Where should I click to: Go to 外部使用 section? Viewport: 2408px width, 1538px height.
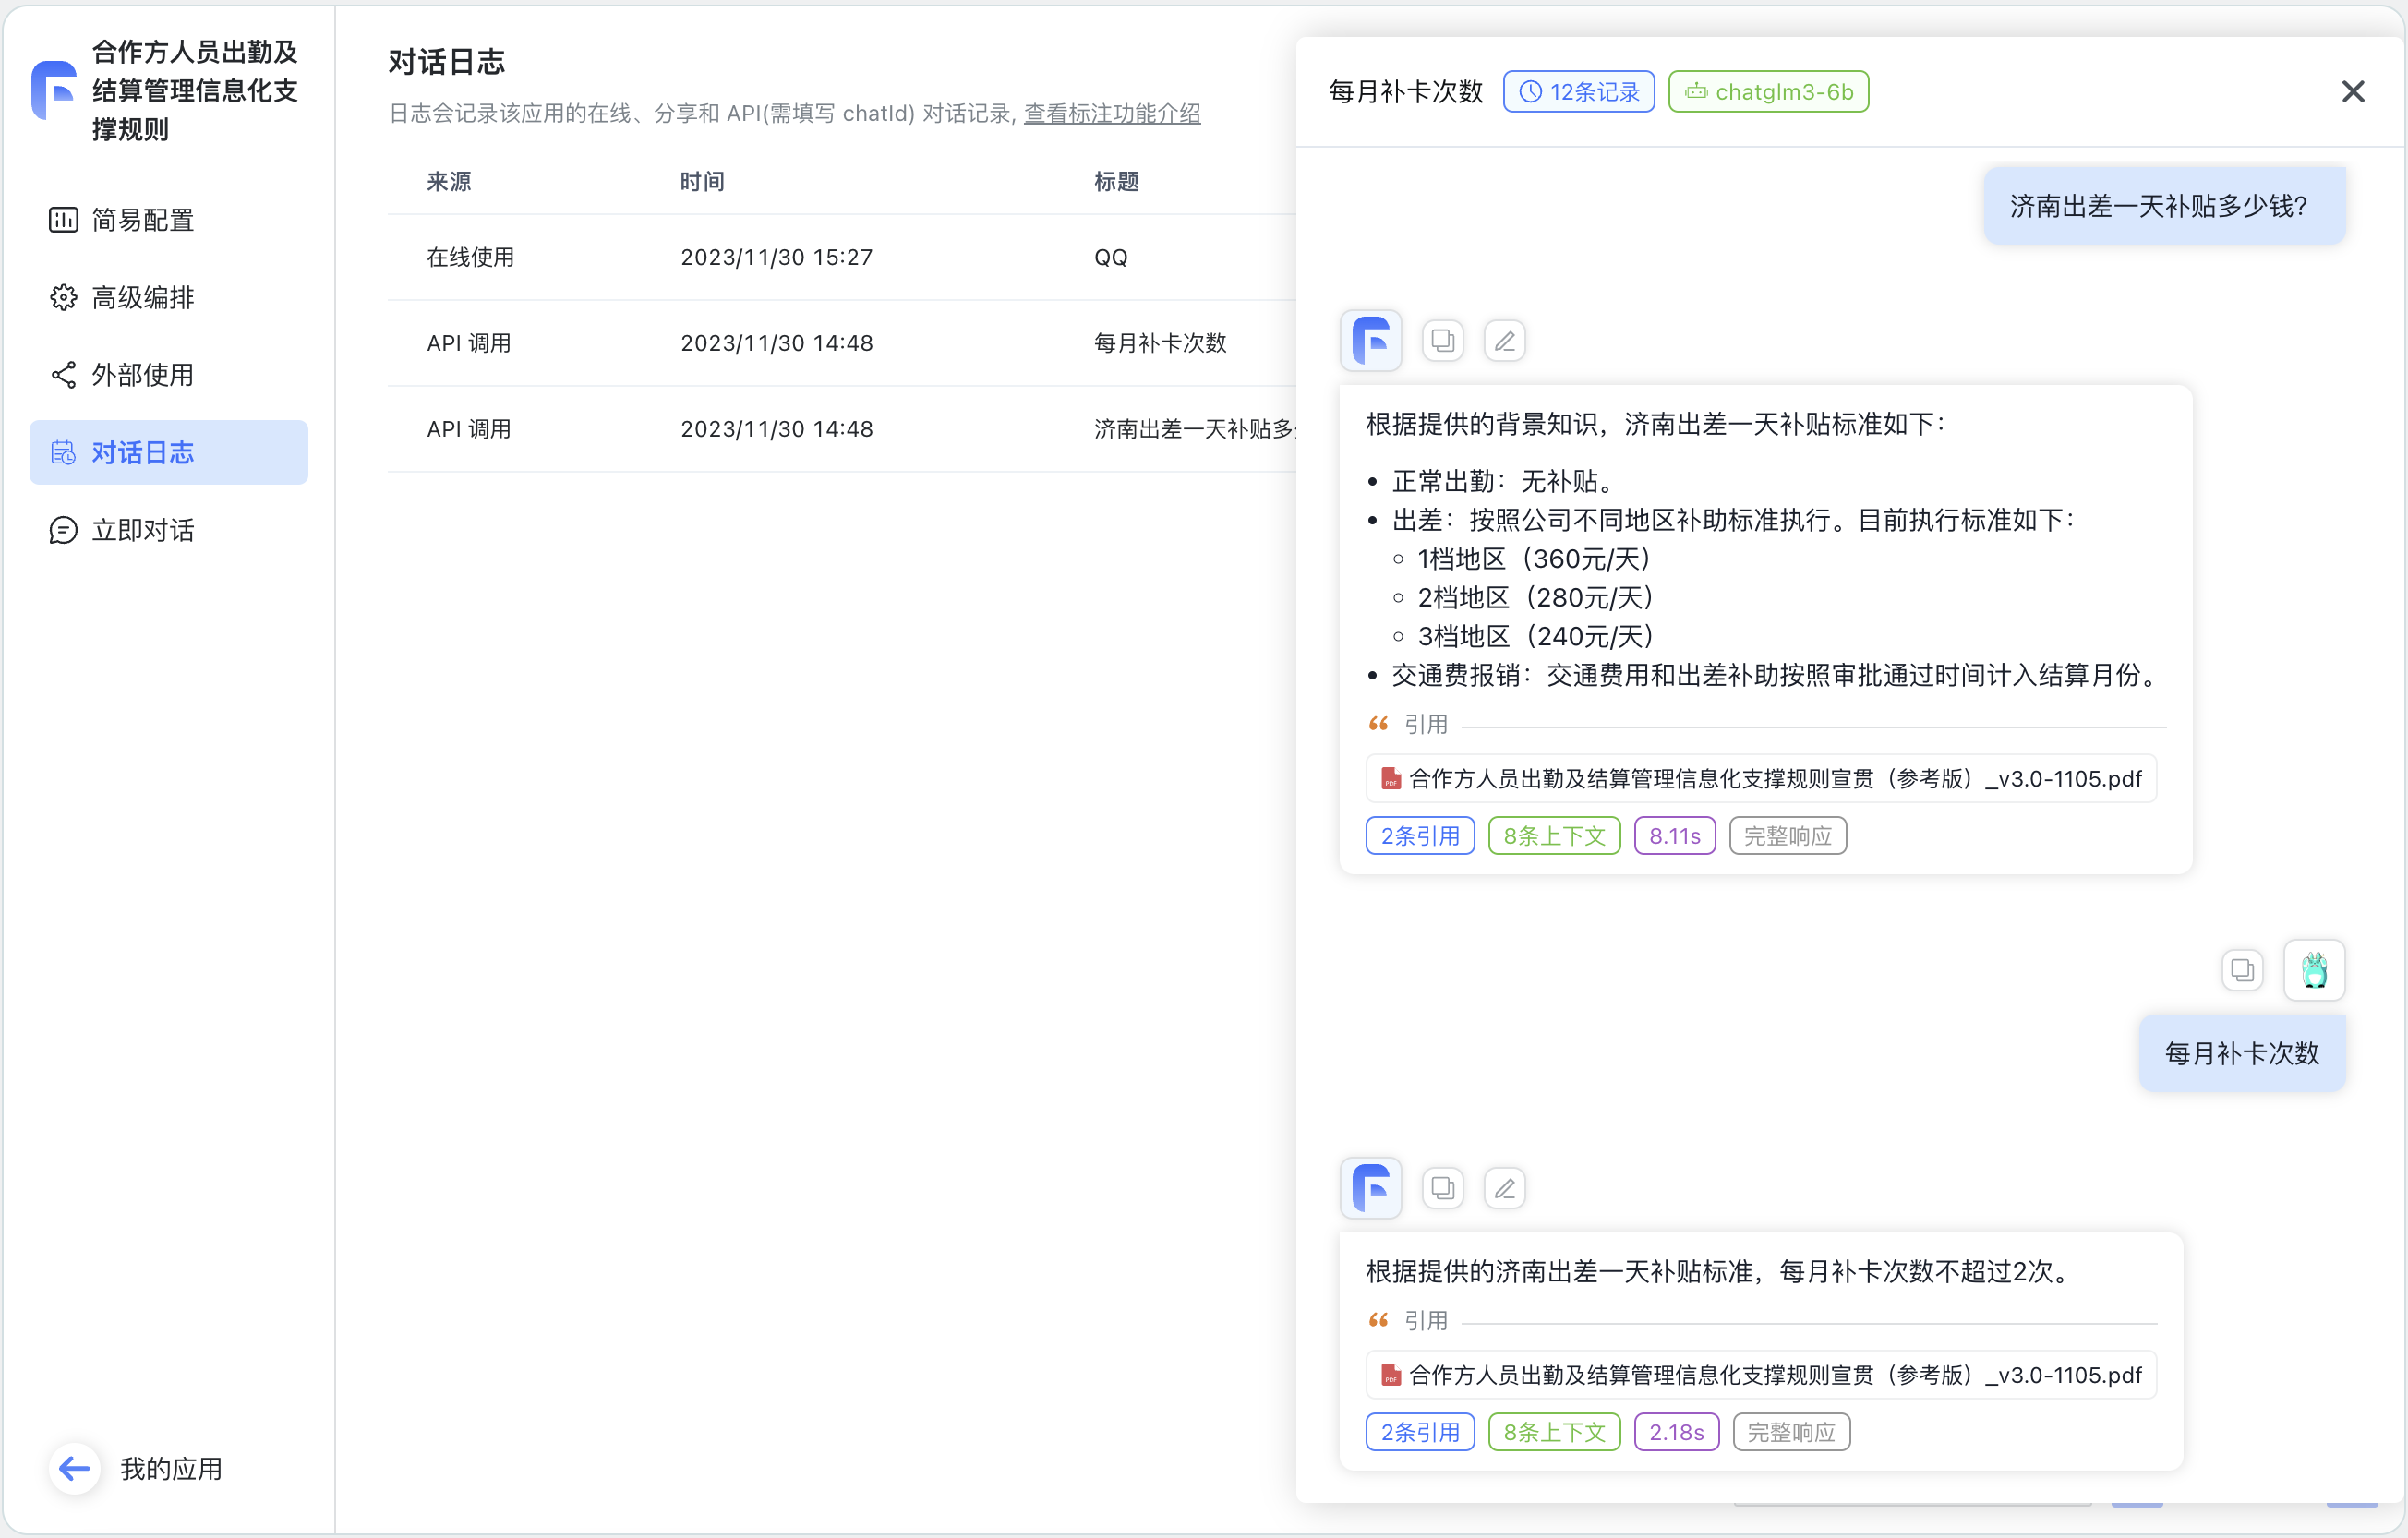click(142, 375)
